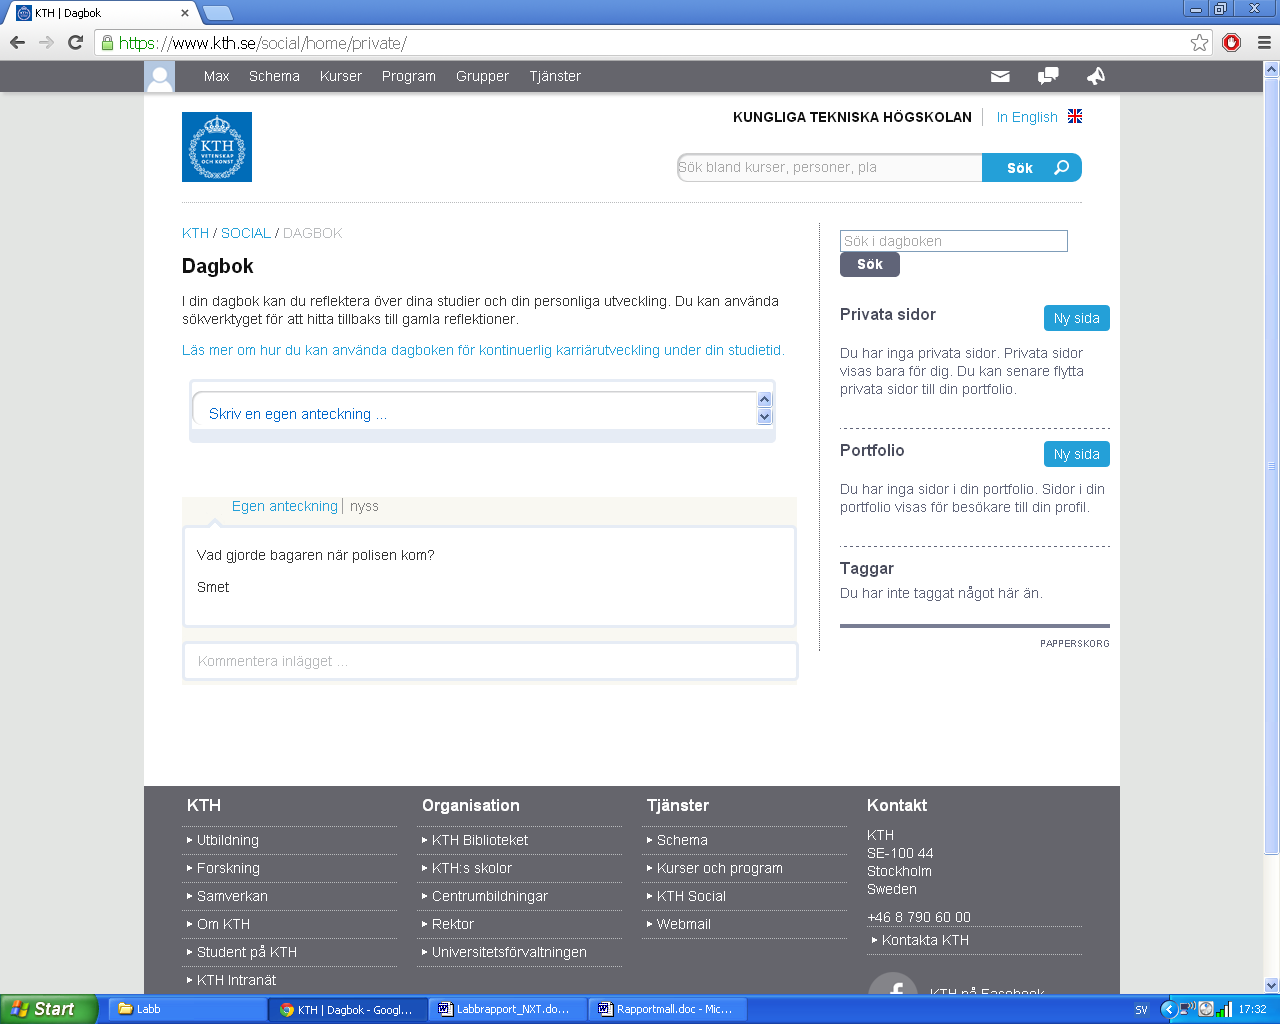Click the browser Forward arrow
Image resolution: width=1280 pixels, height=1024 pixels.
point(46,42)
